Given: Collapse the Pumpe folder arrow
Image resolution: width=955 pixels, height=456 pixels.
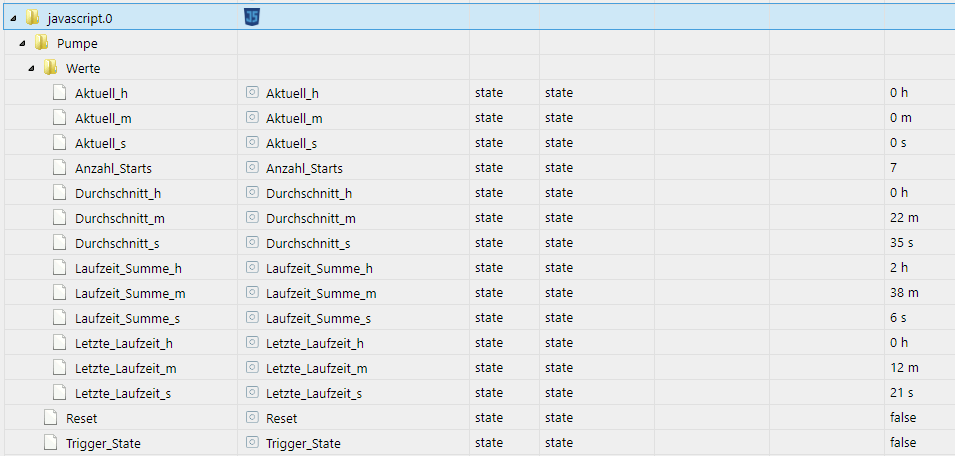Looking at the screenshot, I should click(22, 43).
